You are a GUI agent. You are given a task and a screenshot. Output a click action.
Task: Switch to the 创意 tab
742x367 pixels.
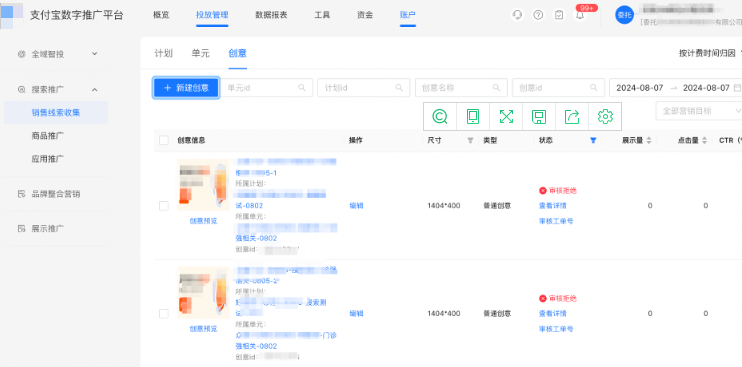(x=237, y=53)
